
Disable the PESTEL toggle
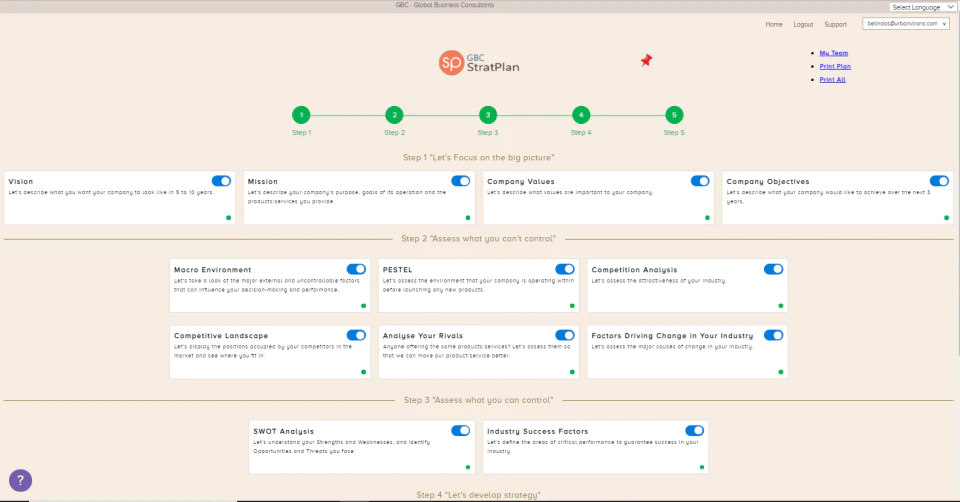[564, 269]
